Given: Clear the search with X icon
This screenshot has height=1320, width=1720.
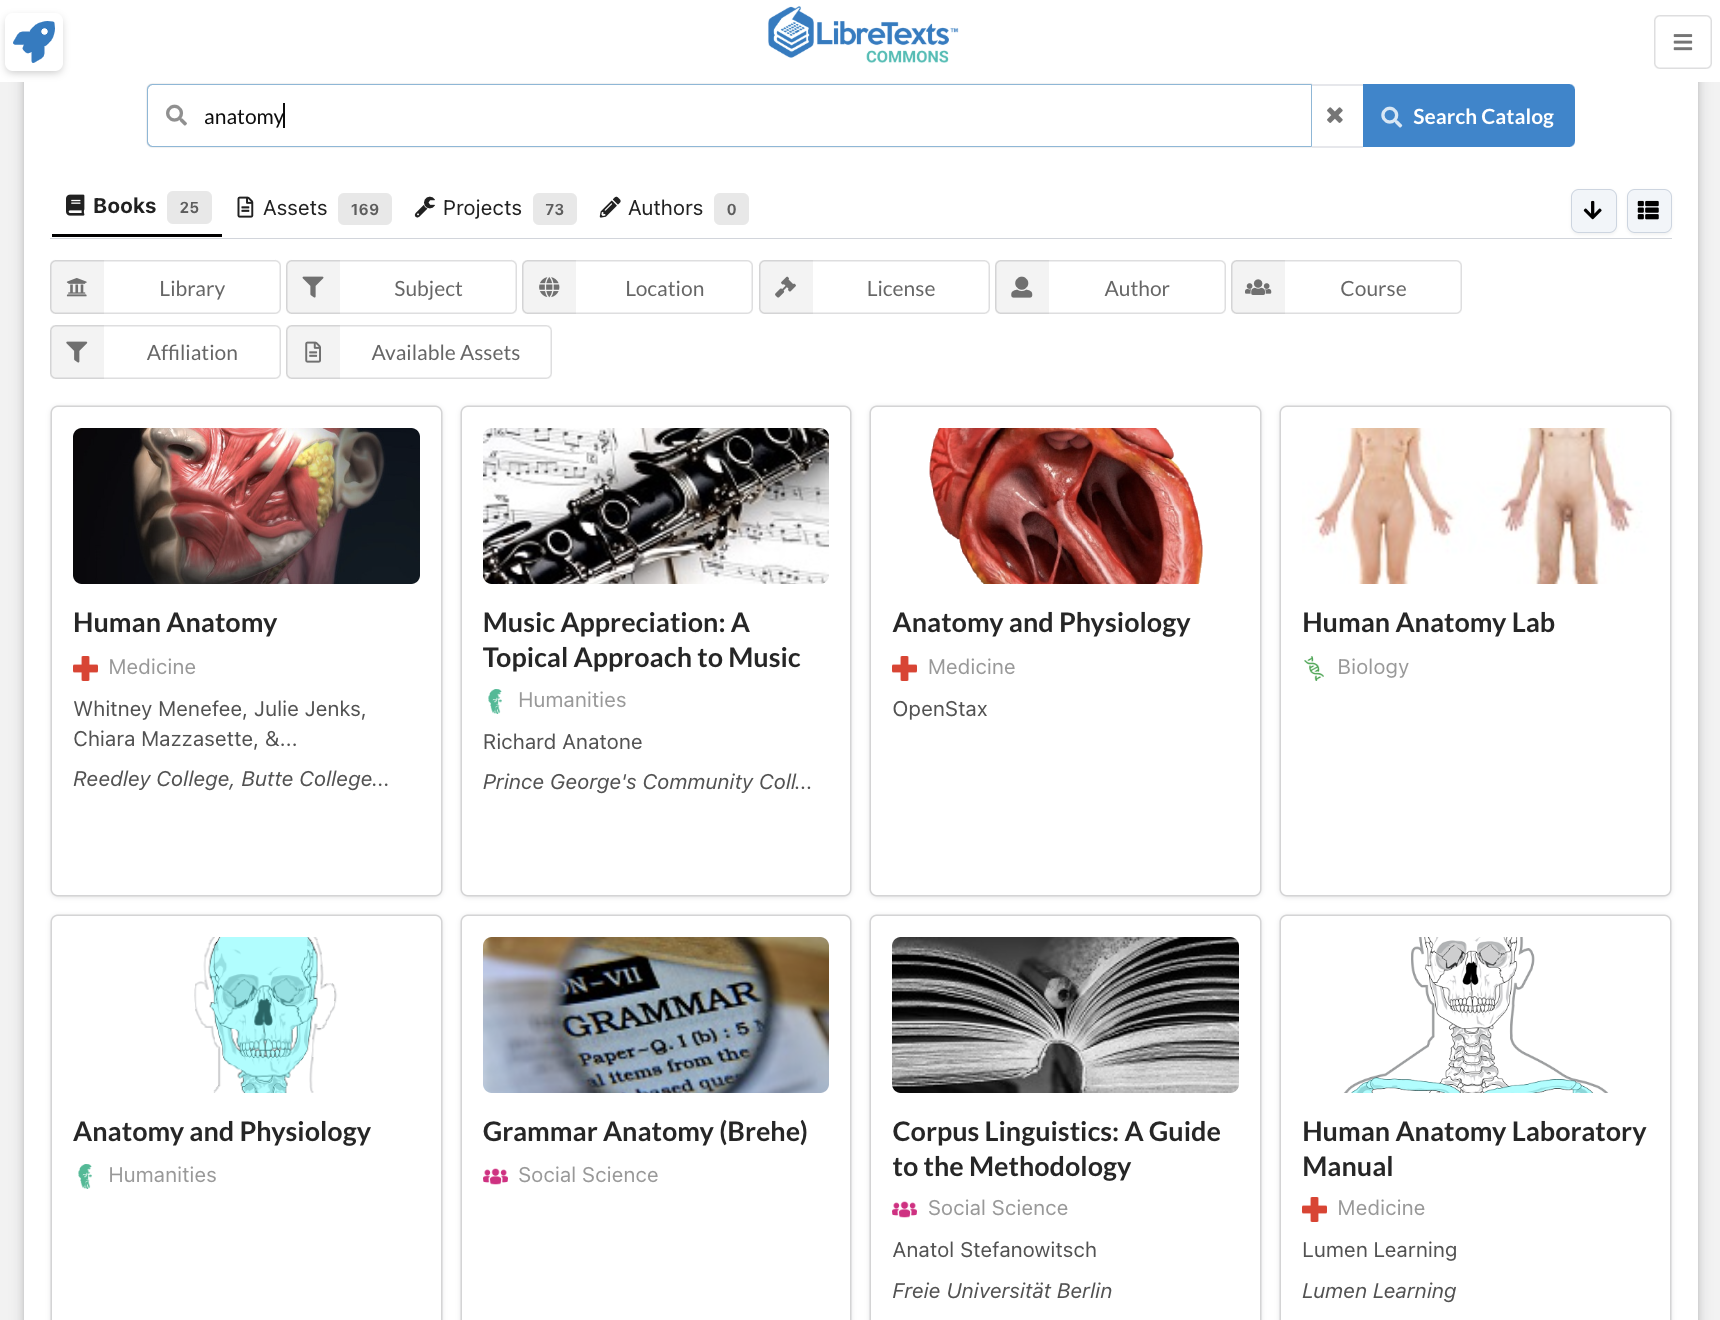Looking at the screenshot, I should coord(1335,116).
